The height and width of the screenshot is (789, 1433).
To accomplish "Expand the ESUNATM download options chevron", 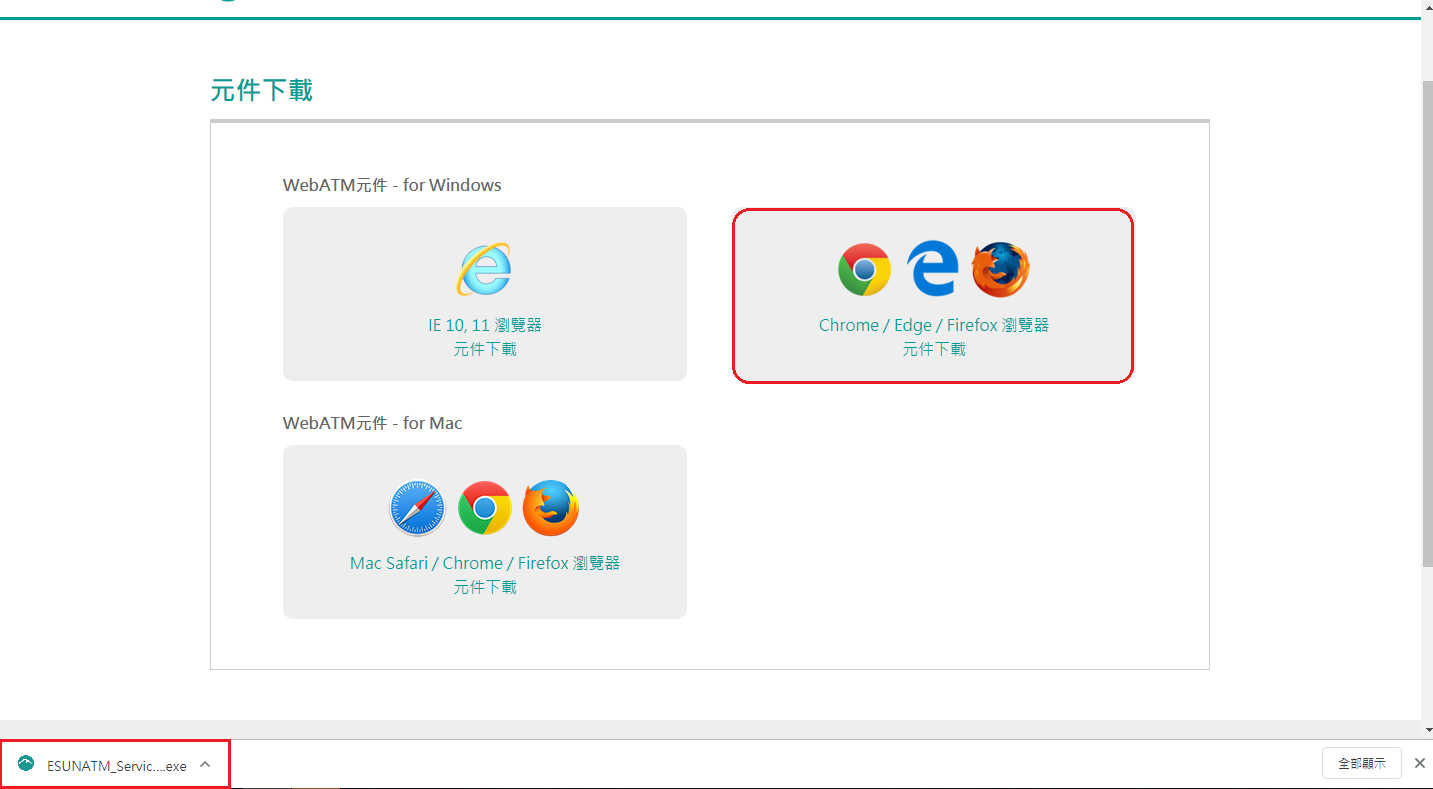I will click(205, 765).
